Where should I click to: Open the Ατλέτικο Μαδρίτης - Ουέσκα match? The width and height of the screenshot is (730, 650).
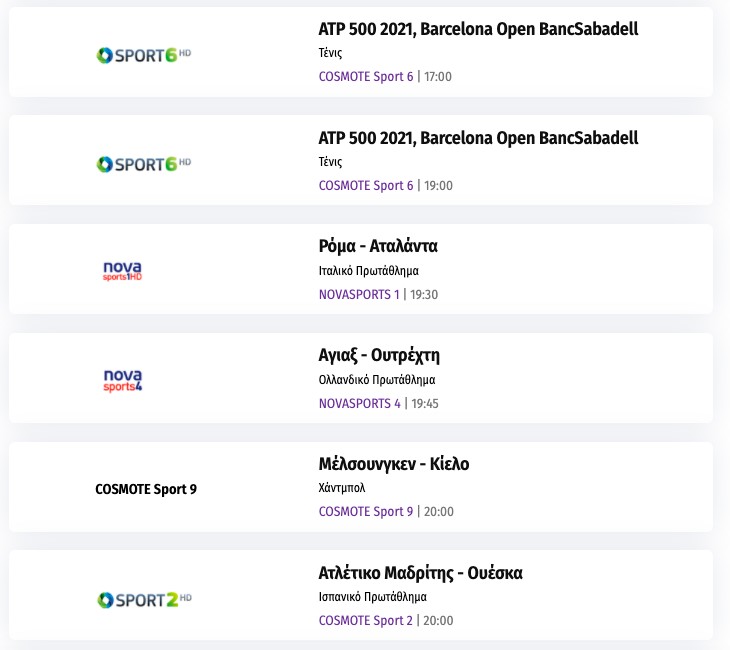[420, 573]
